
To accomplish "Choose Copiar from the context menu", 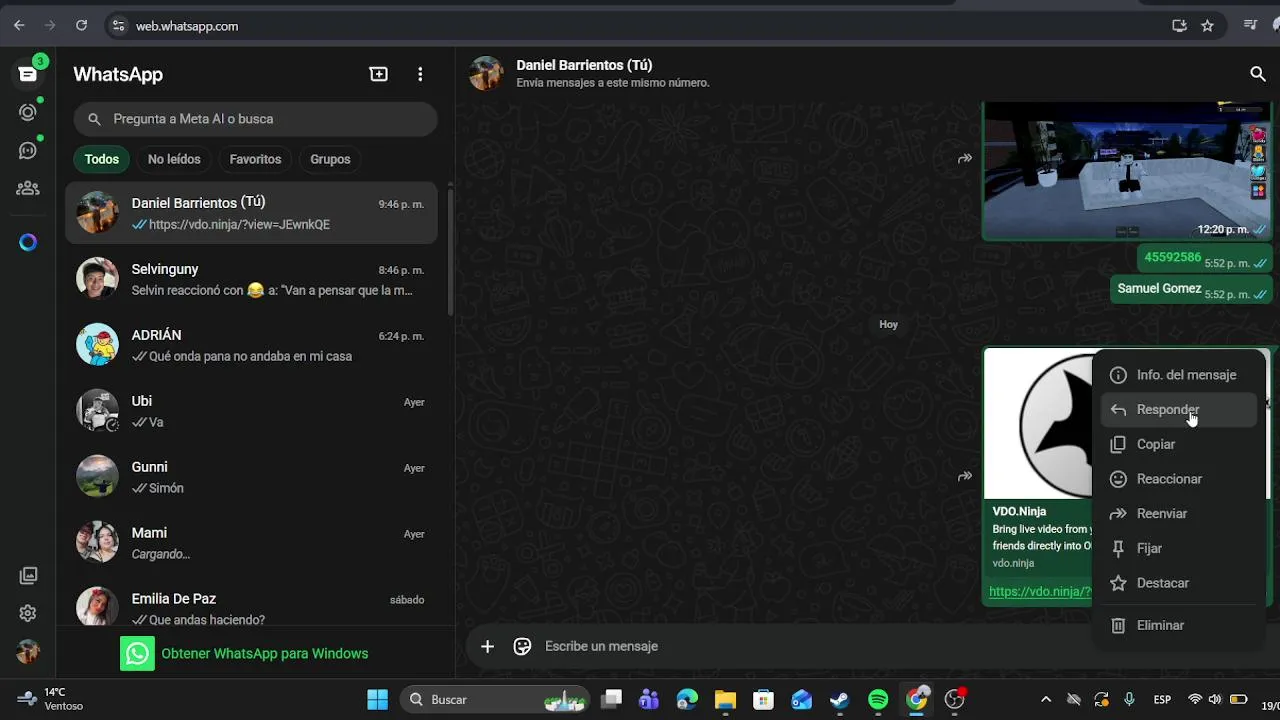I will (x=1179, y=444).
